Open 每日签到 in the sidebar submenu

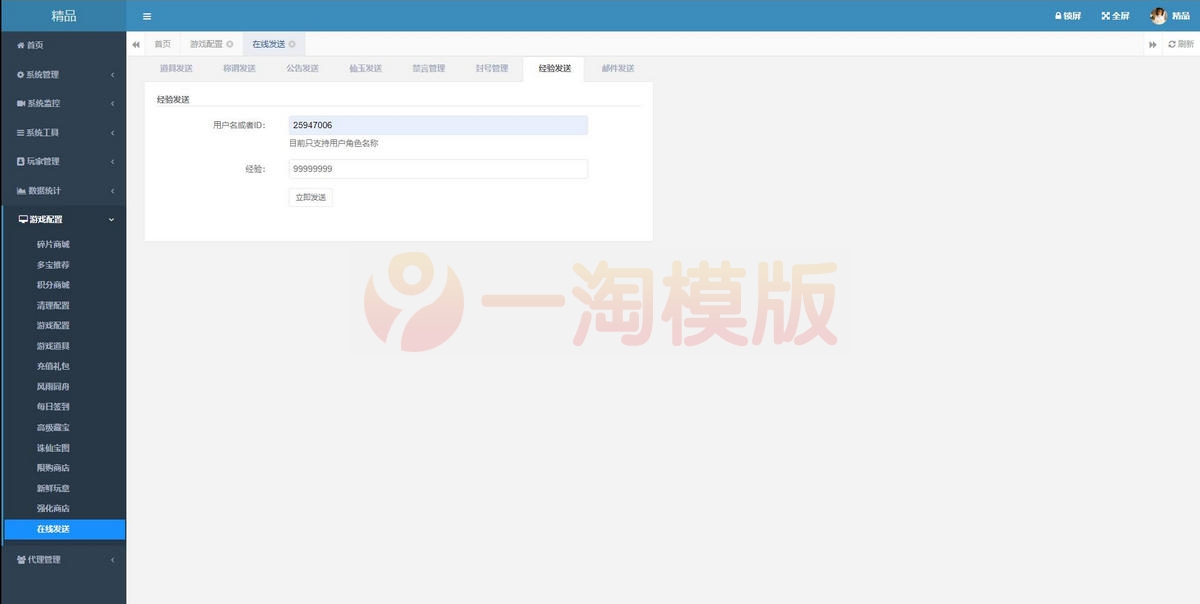[x=53, y=407]
